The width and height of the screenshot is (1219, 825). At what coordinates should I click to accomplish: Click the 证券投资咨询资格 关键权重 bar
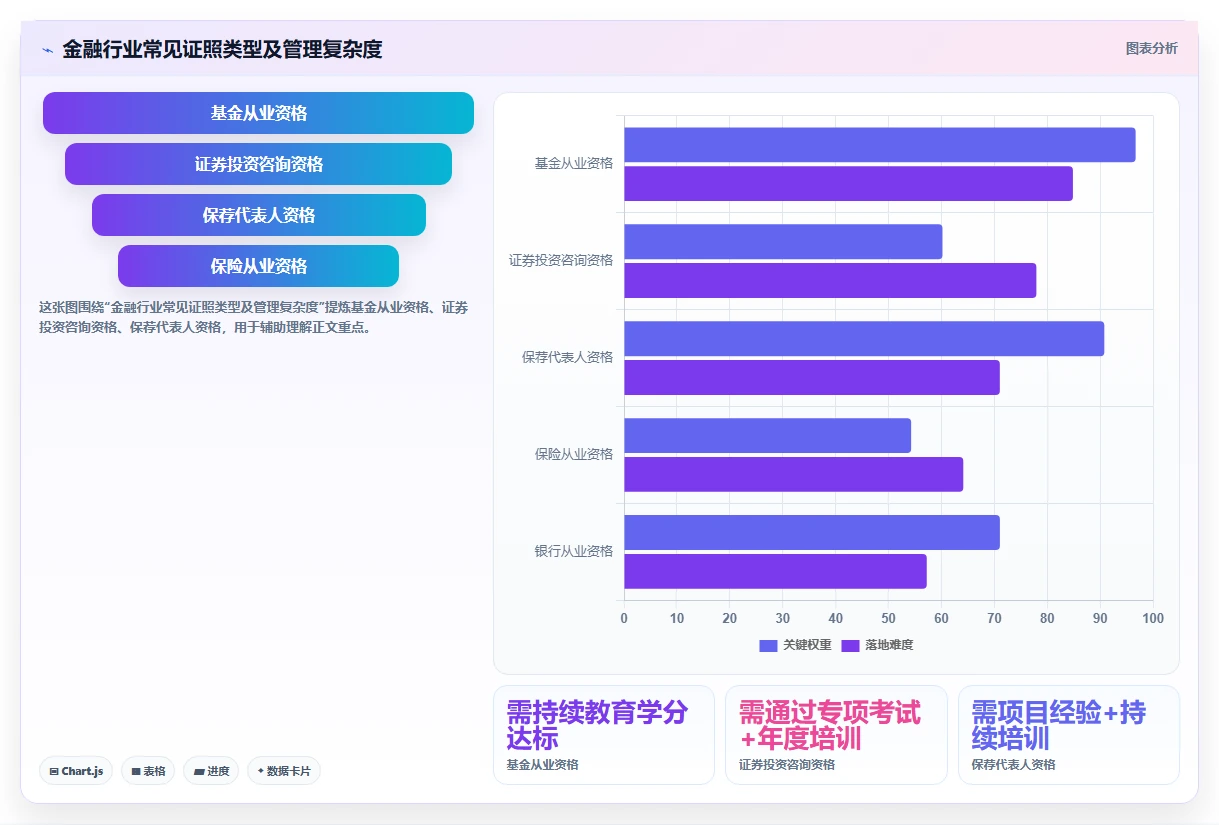tap(783, 242)
